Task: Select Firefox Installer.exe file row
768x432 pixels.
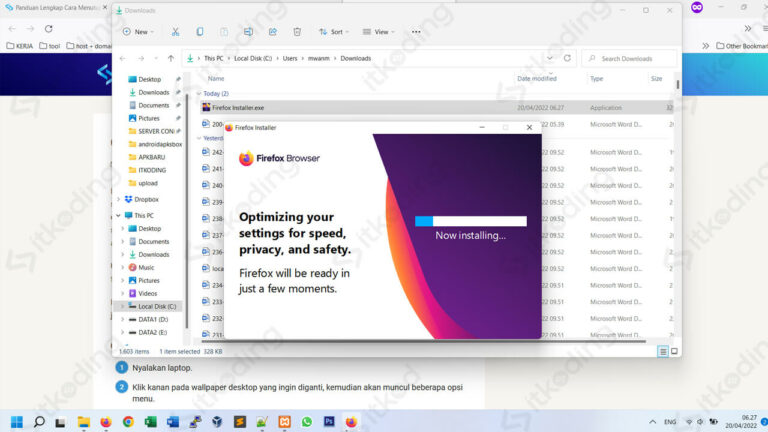Action: click(436, 108)
